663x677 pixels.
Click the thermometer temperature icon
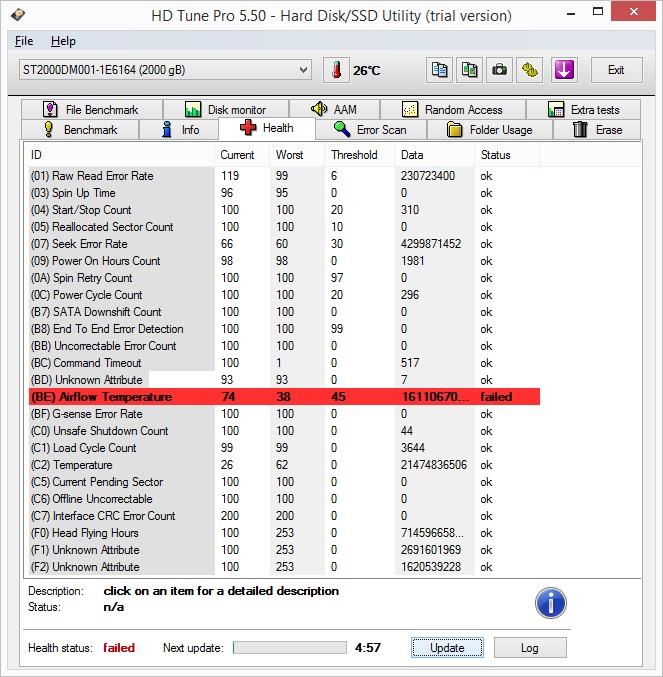[336, 70]
